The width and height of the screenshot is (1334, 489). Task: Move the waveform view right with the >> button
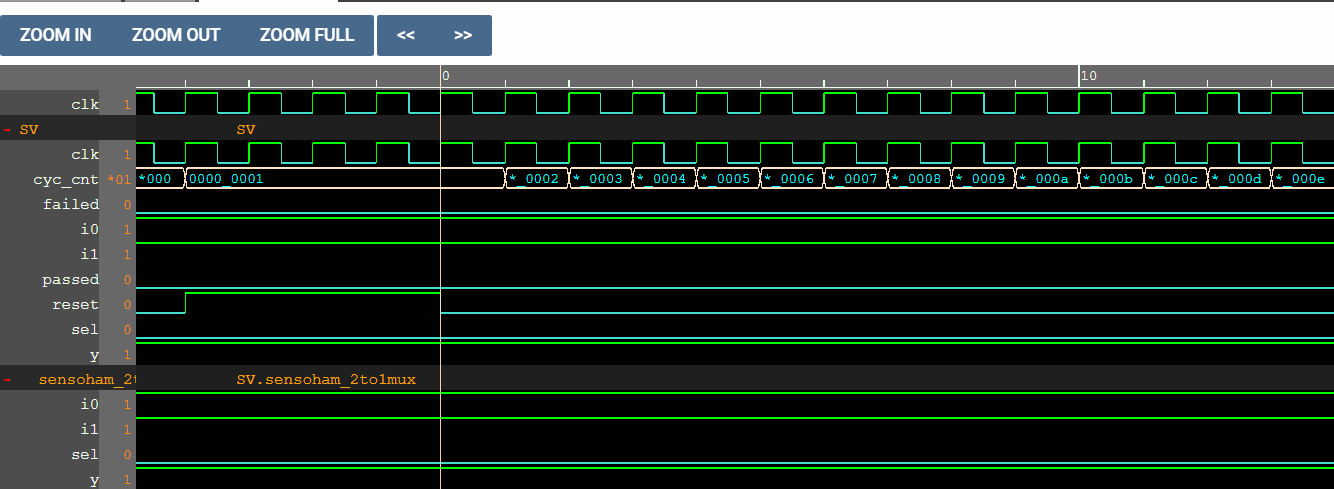pyautogui.click(x=463, y=35)
